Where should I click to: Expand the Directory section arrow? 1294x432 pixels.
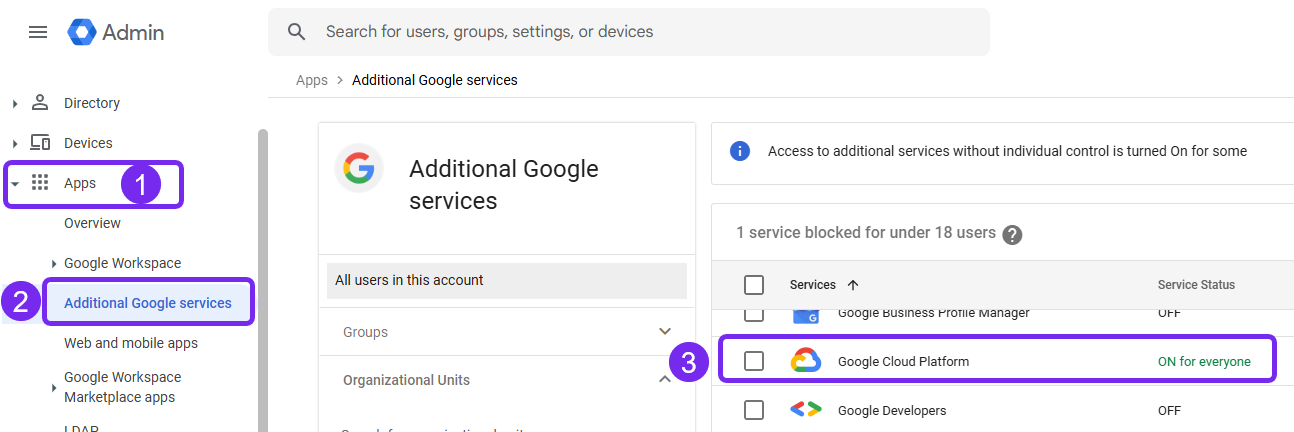click(14, 103)
